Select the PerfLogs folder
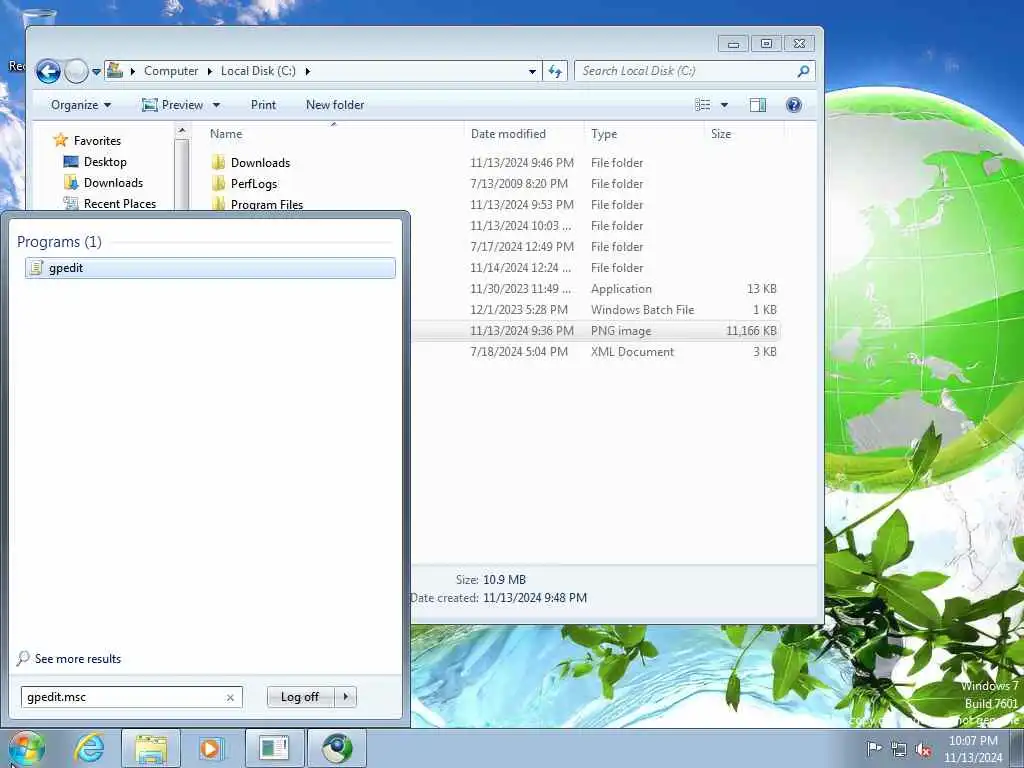 coord(253,184)
